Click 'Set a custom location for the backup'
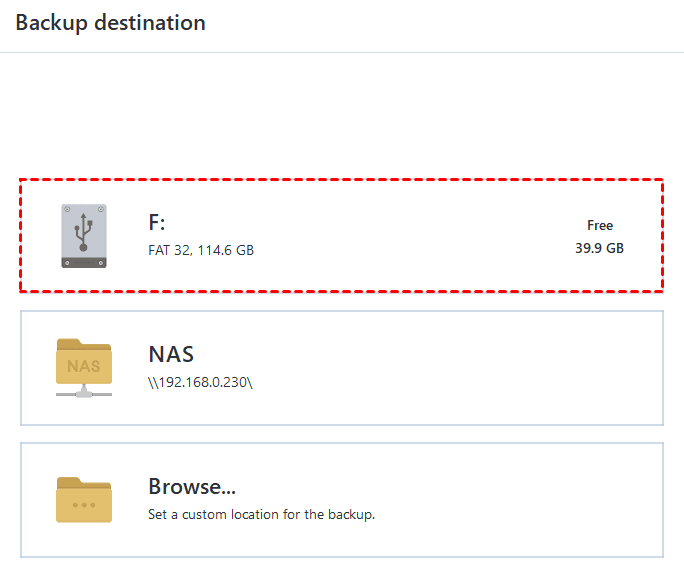 (x=261, y=515)
